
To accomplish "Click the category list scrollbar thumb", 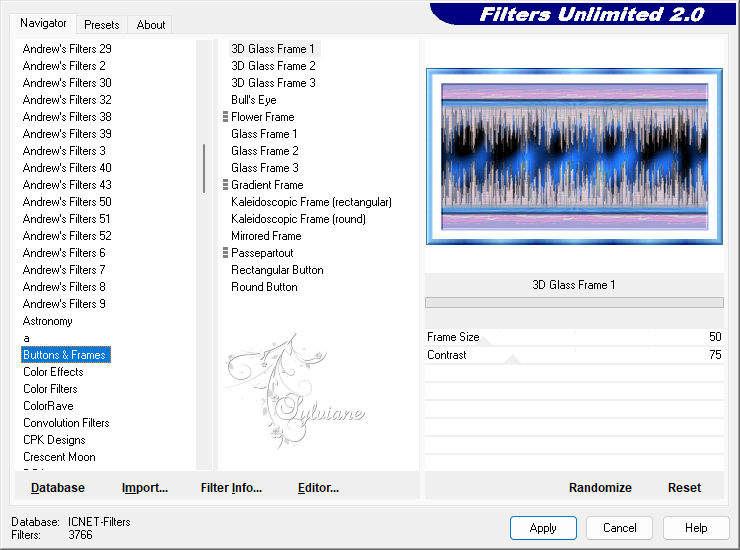I will pos(204,168).
